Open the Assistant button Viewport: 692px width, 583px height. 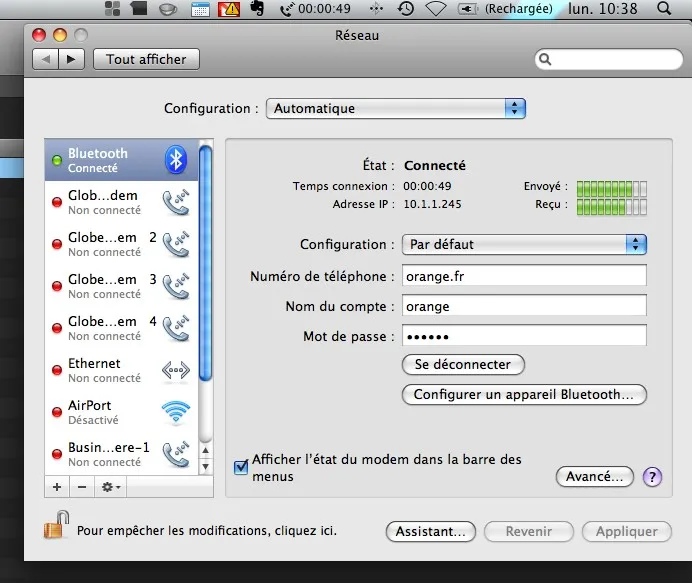pos(431,531)
